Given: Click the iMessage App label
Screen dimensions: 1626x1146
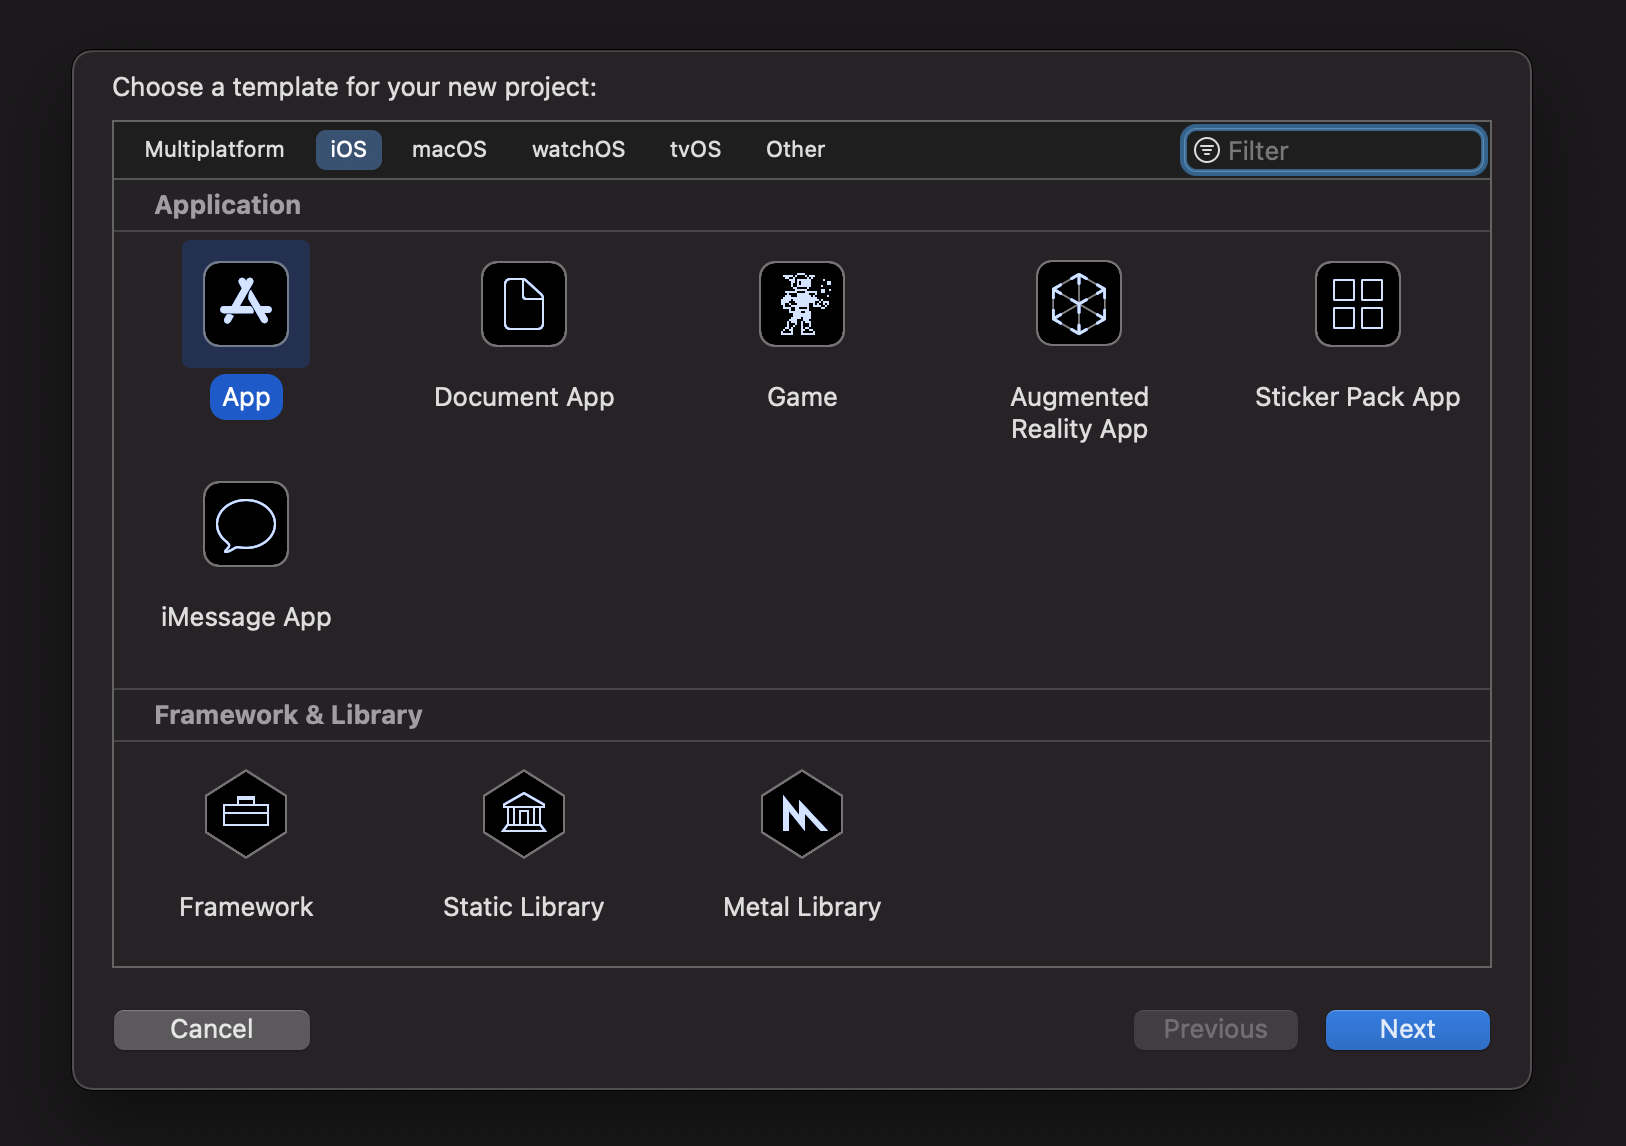Looking at the screenshot, I should tap(246, 617).
